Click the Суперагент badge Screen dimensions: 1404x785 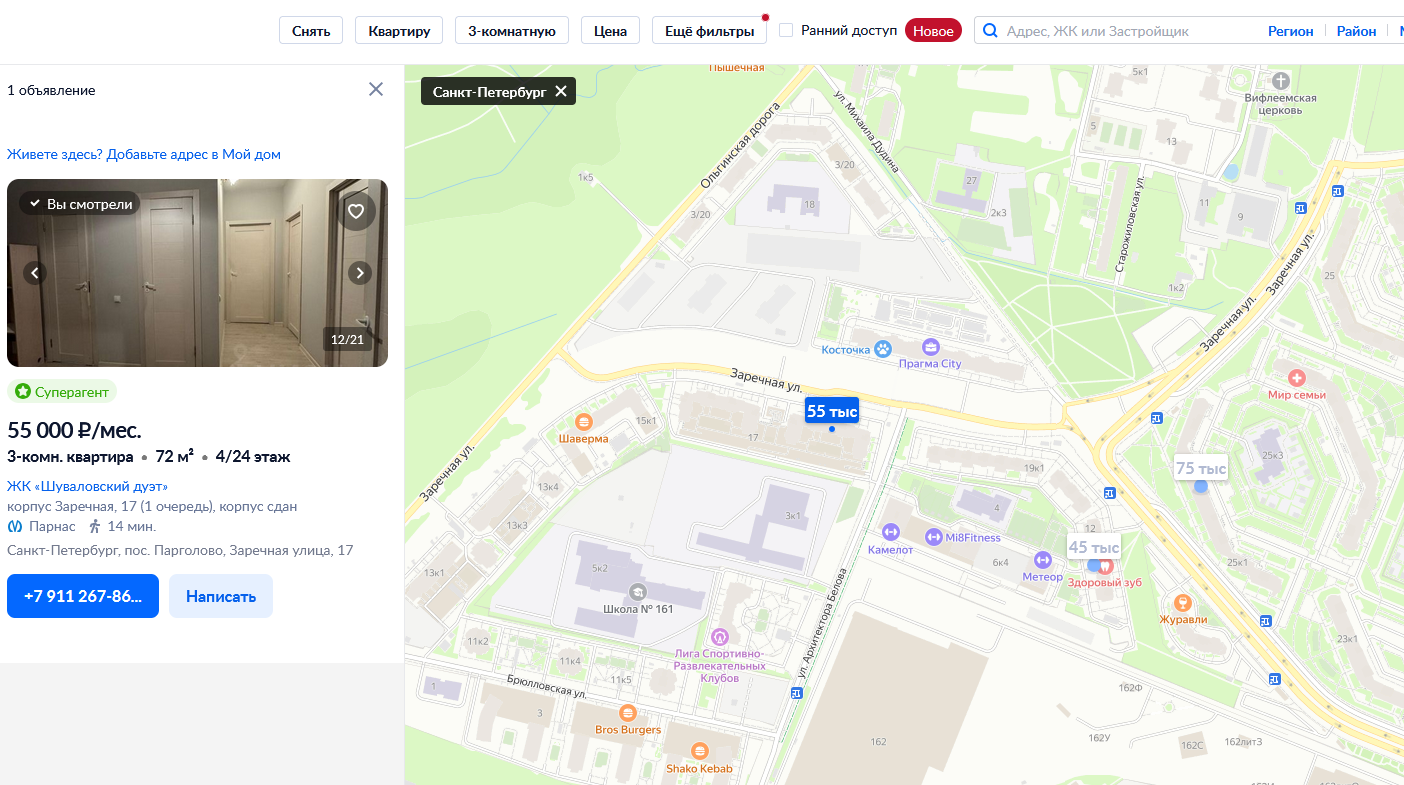(x=62, y=391)
